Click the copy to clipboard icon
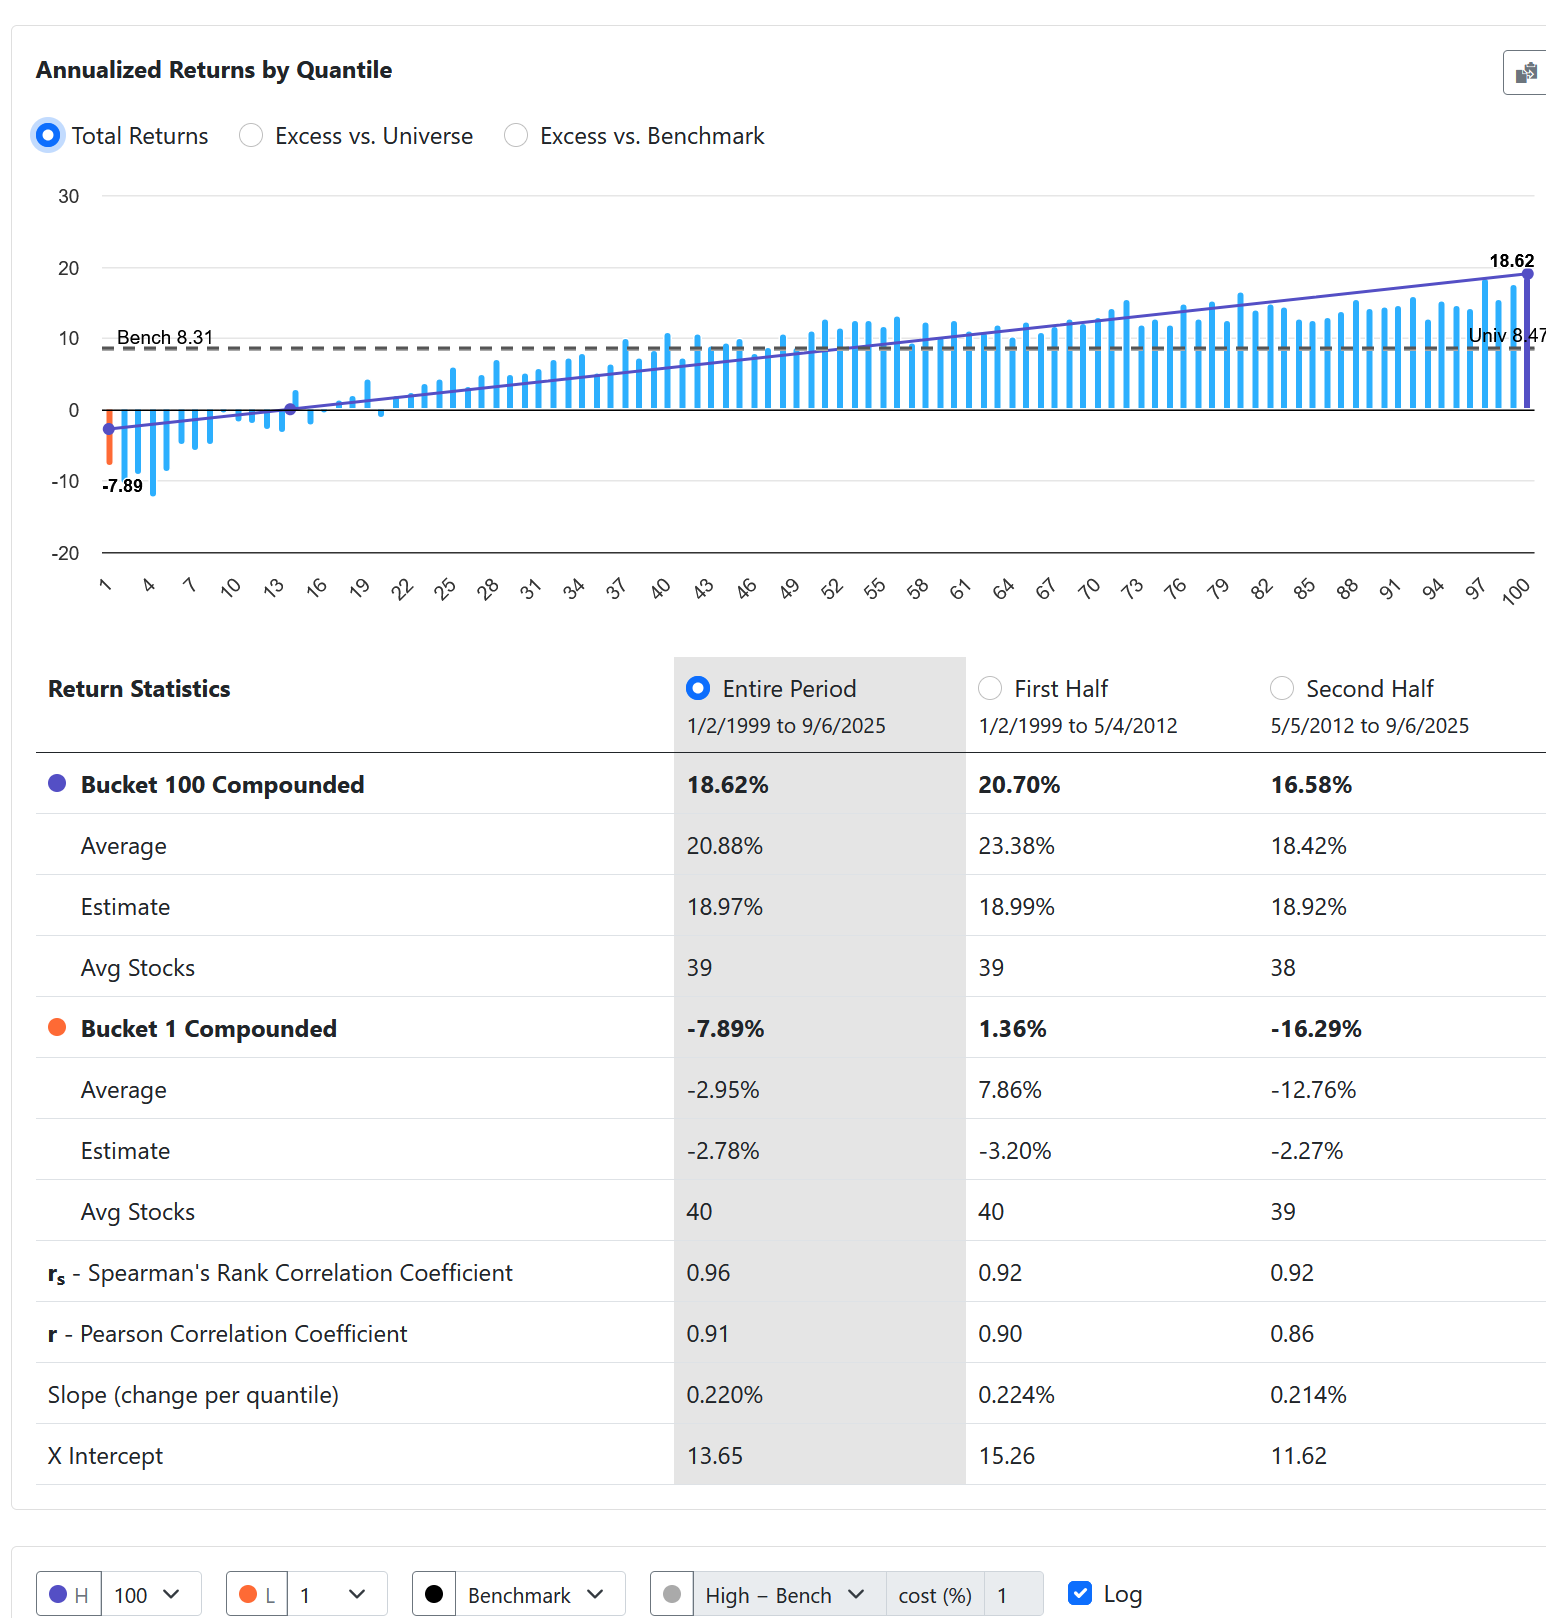The height and width of the screenshot is (1618, 1546). tap(1526, 73)
